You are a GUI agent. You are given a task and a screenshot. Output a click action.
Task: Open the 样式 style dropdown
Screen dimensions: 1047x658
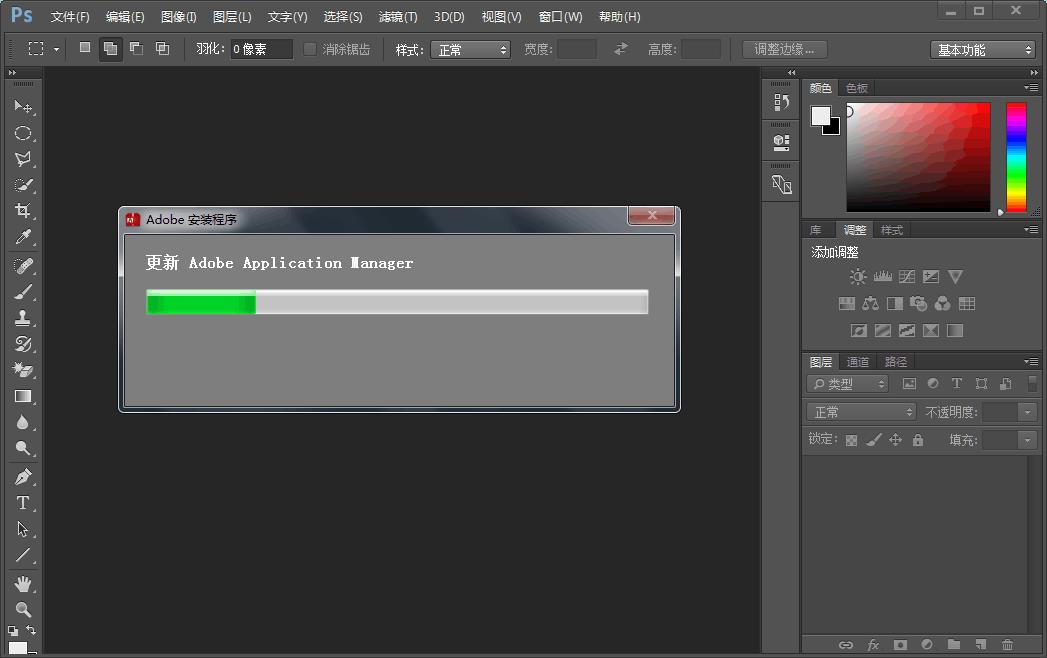470,49
